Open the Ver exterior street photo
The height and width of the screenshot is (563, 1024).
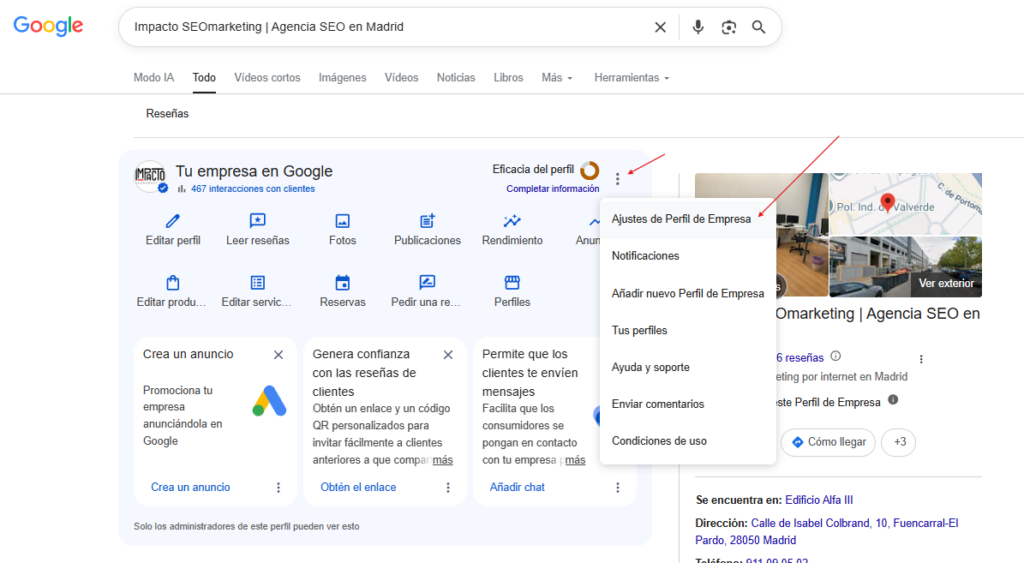905,266
